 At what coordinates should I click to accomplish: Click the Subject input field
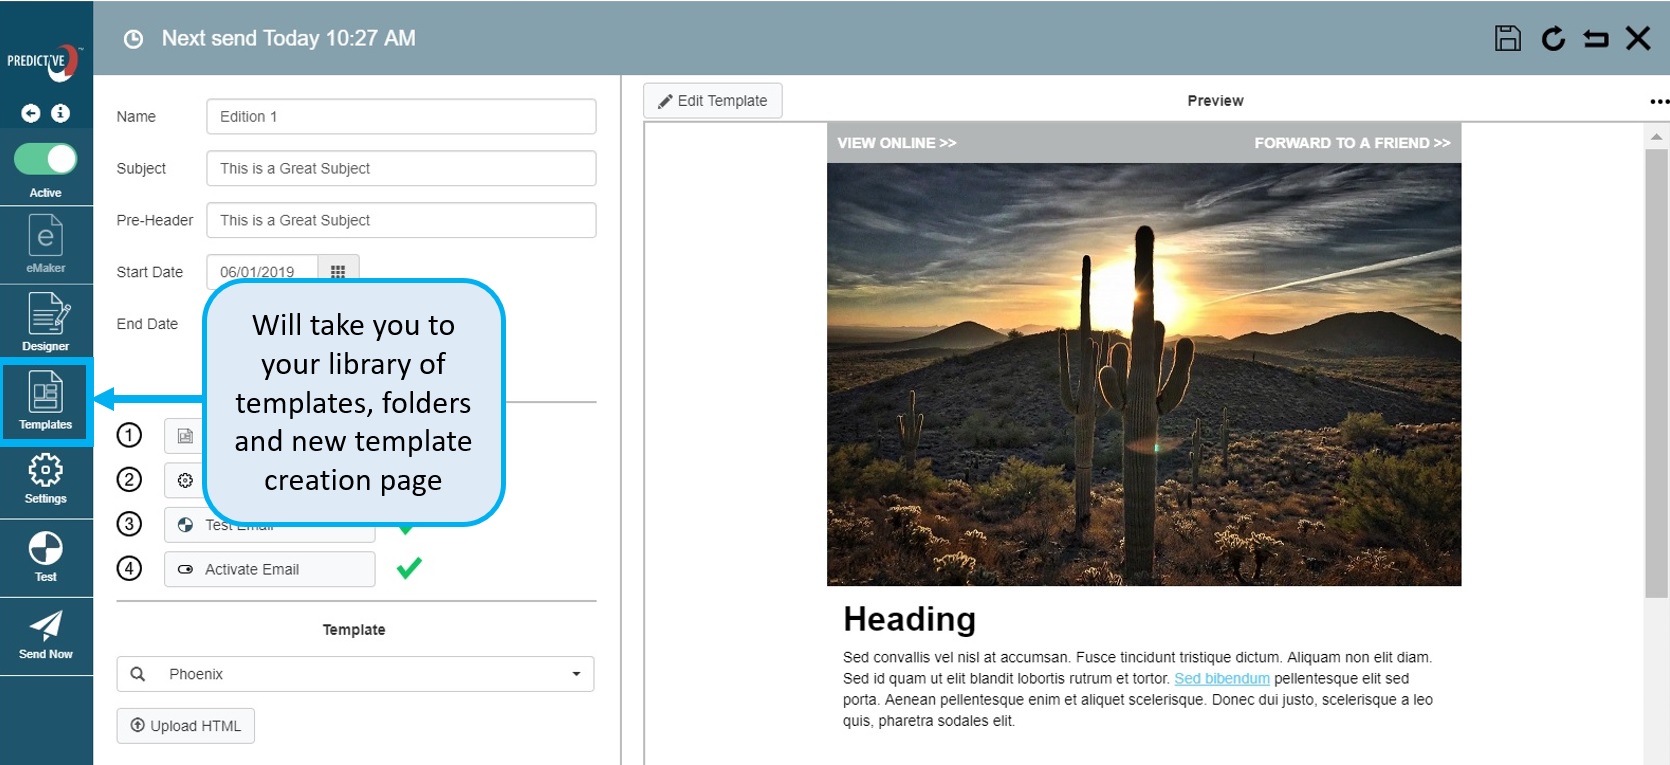point(401,168)
